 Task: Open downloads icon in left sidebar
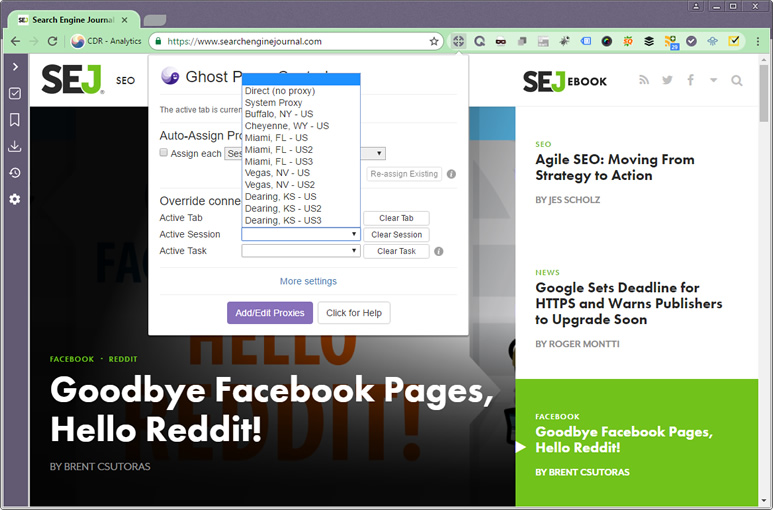click(15, 146)
